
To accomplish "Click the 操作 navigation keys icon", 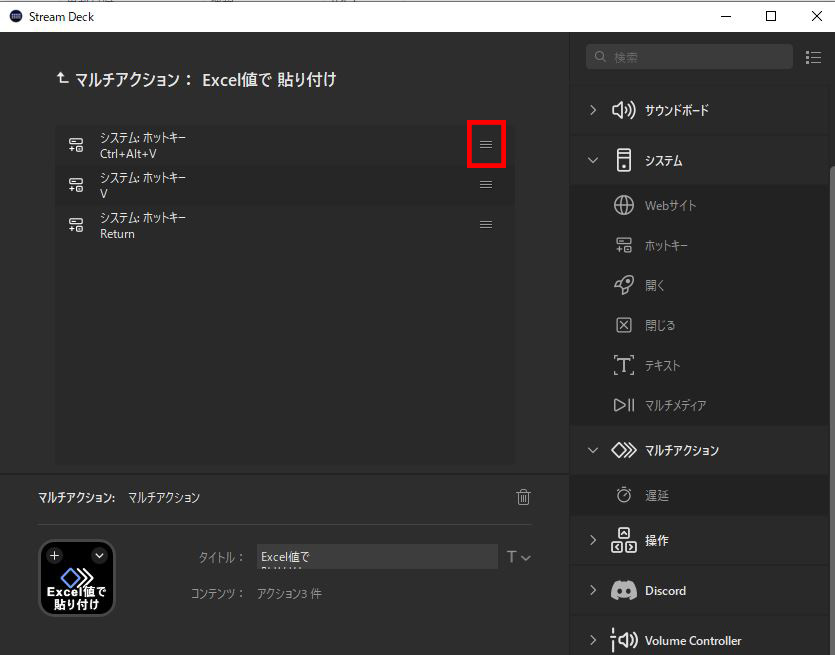I will tap(624, 540).
